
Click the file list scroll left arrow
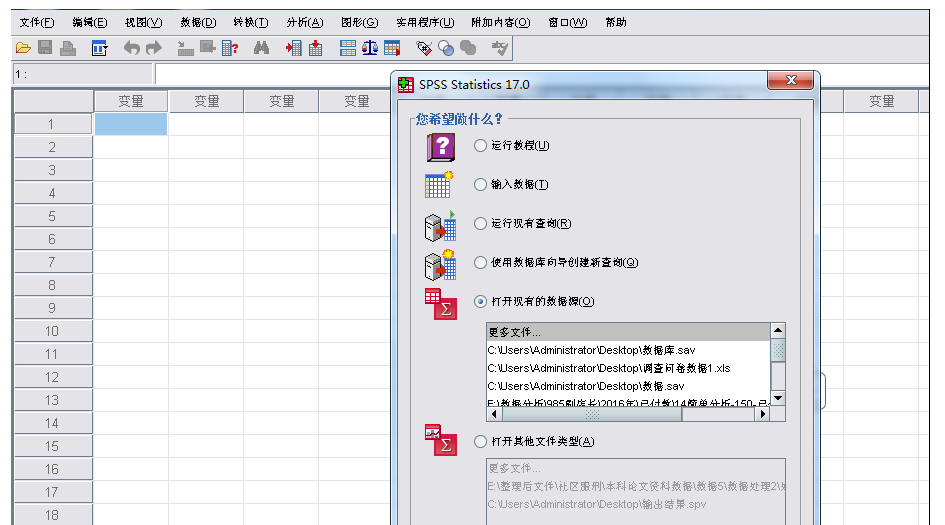[x=495, y=414]
